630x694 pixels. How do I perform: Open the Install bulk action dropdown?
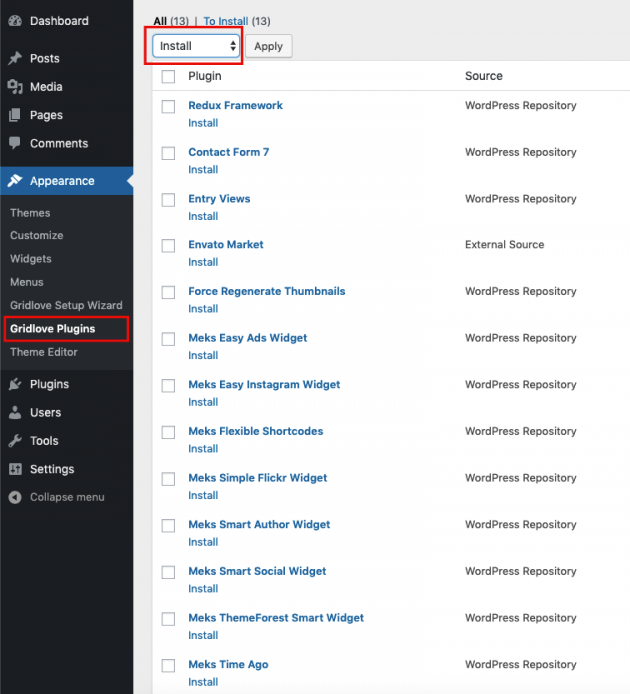(x=196, y=46)
